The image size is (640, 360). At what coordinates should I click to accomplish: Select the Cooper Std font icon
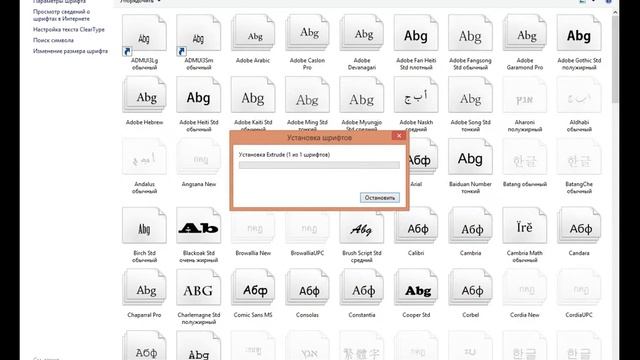point(416,288)
